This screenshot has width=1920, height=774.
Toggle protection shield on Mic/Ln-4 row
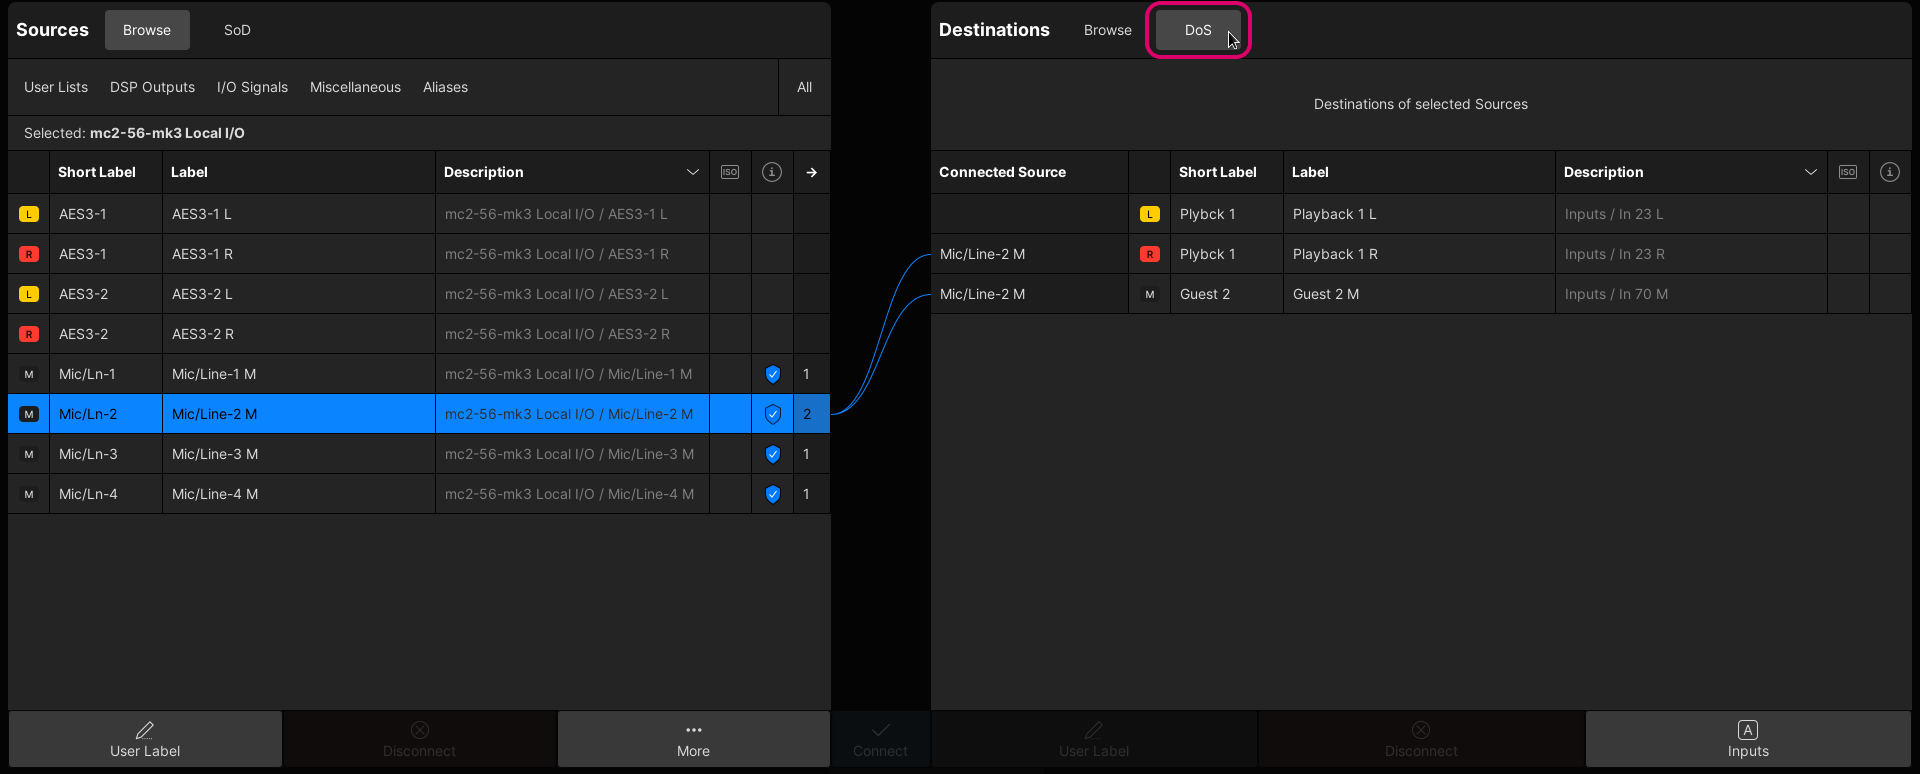coord(772,494)
